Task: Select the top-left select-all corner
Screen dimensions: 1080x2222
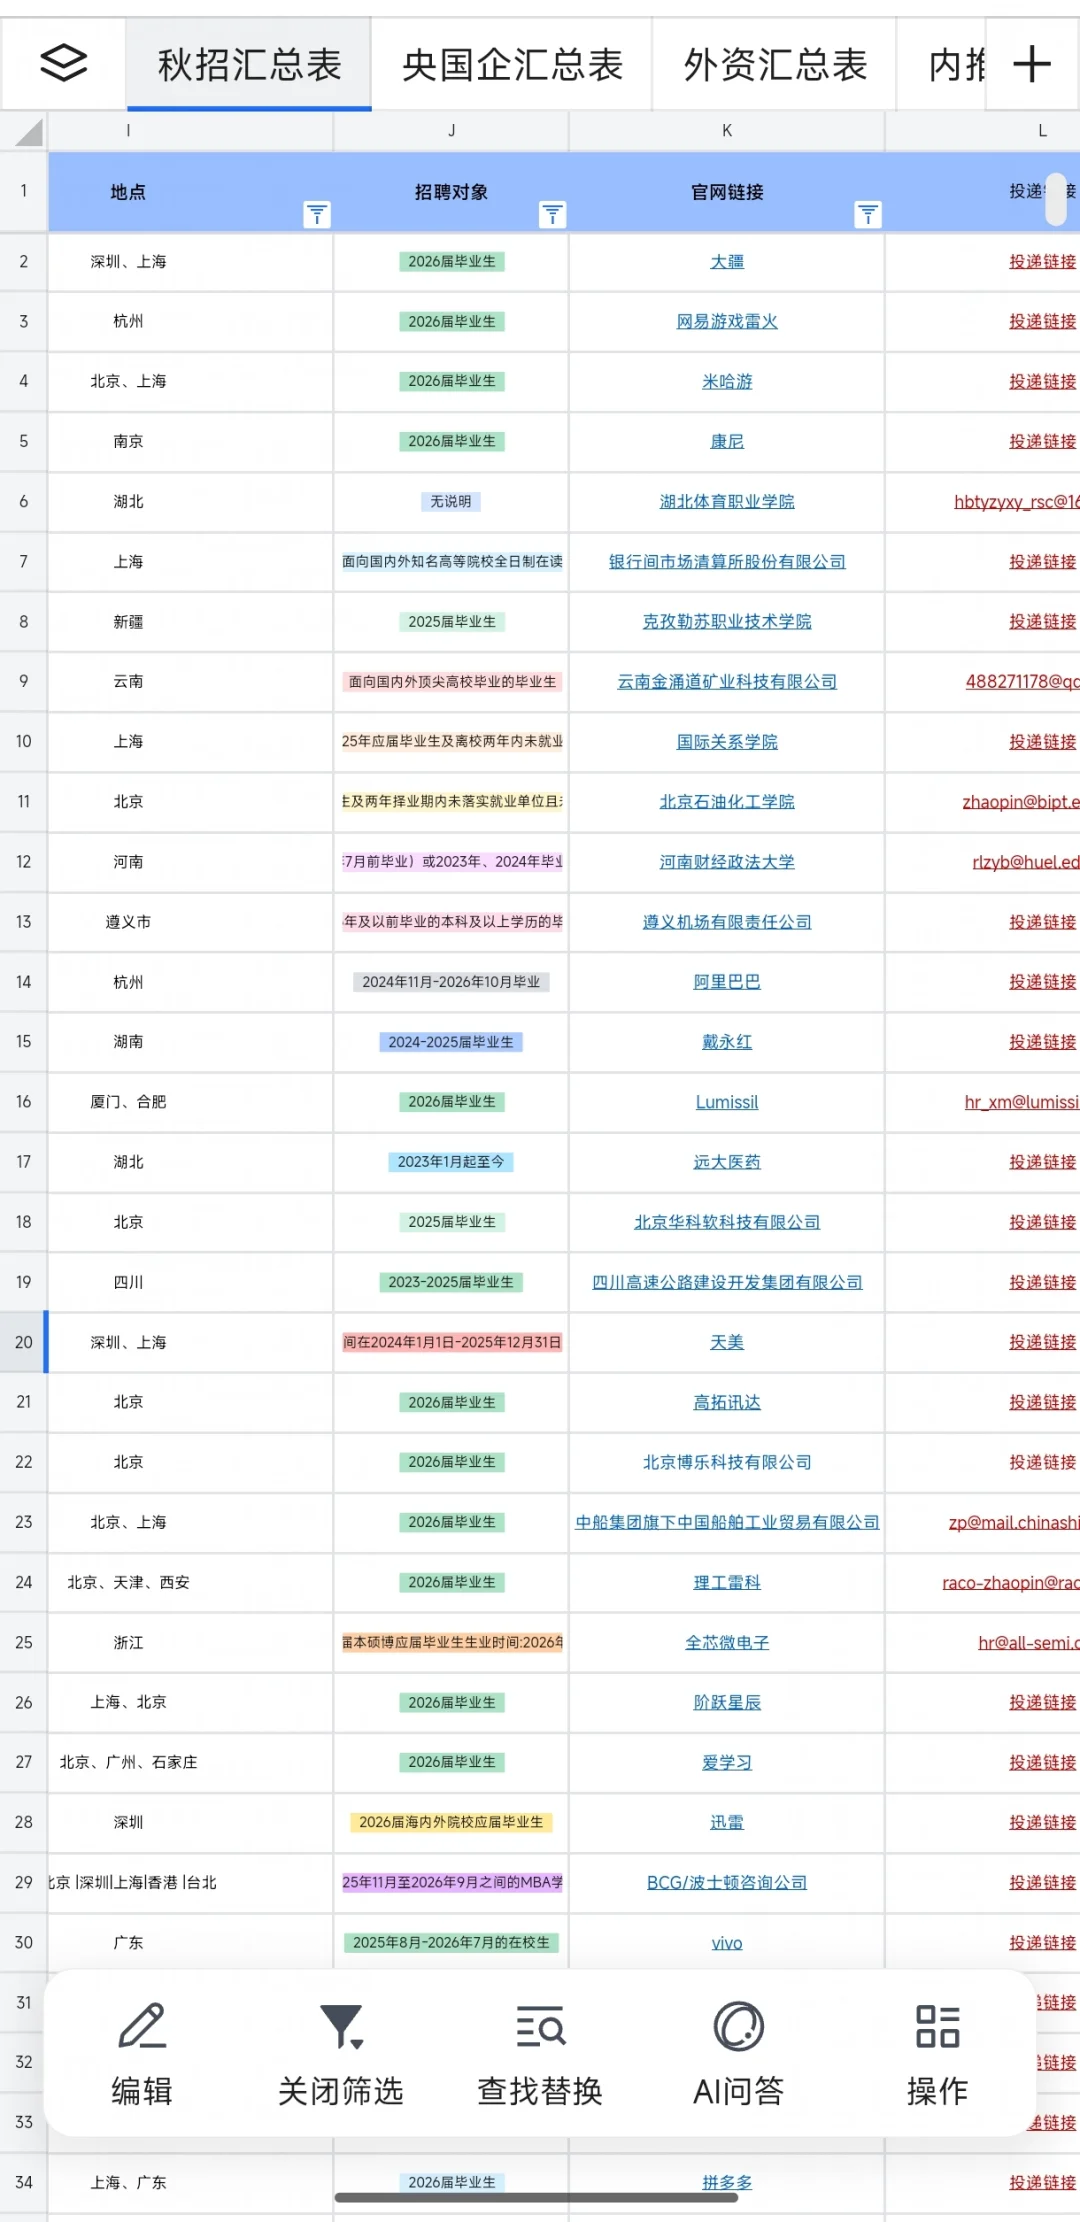Action: (x=24, y=131)
